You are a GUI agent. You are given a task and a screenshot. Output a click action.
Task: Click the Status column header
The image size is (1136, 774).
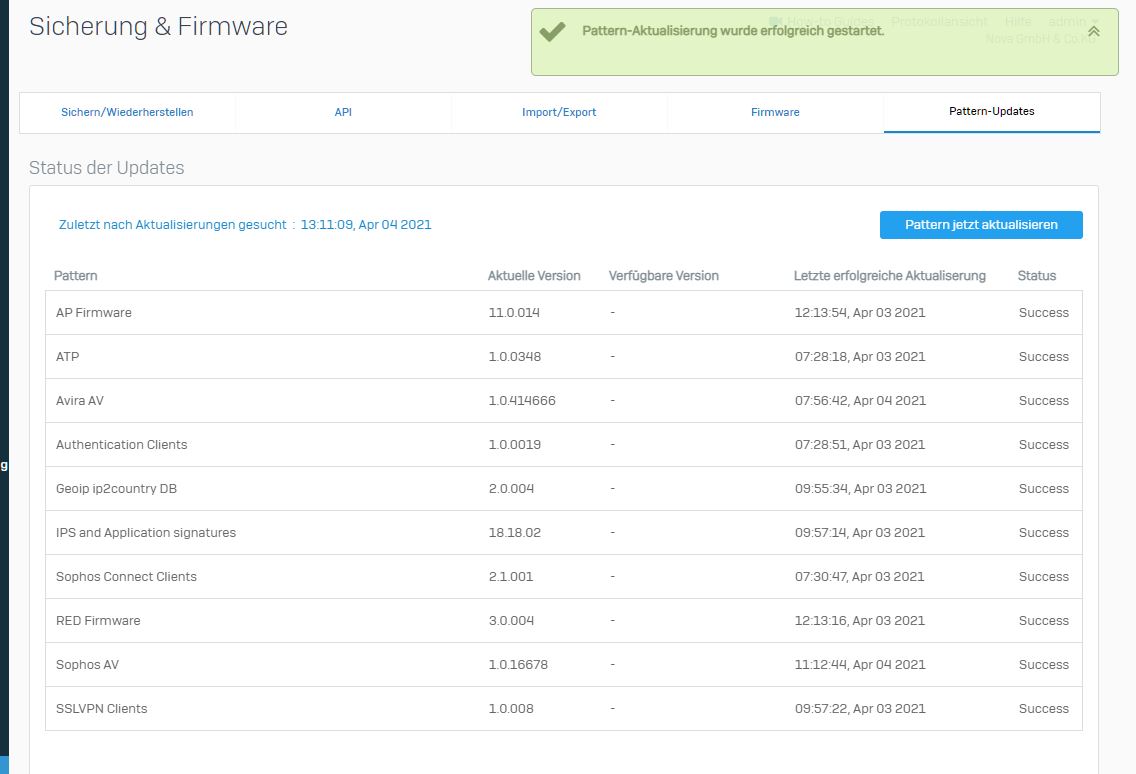coord(1037,275)
